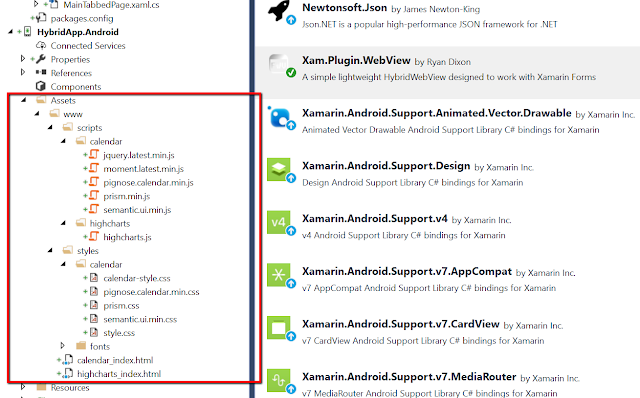
Task: Select the Xamarin.Android.Support.v7.CardView package title
Action: pos(401,324)
